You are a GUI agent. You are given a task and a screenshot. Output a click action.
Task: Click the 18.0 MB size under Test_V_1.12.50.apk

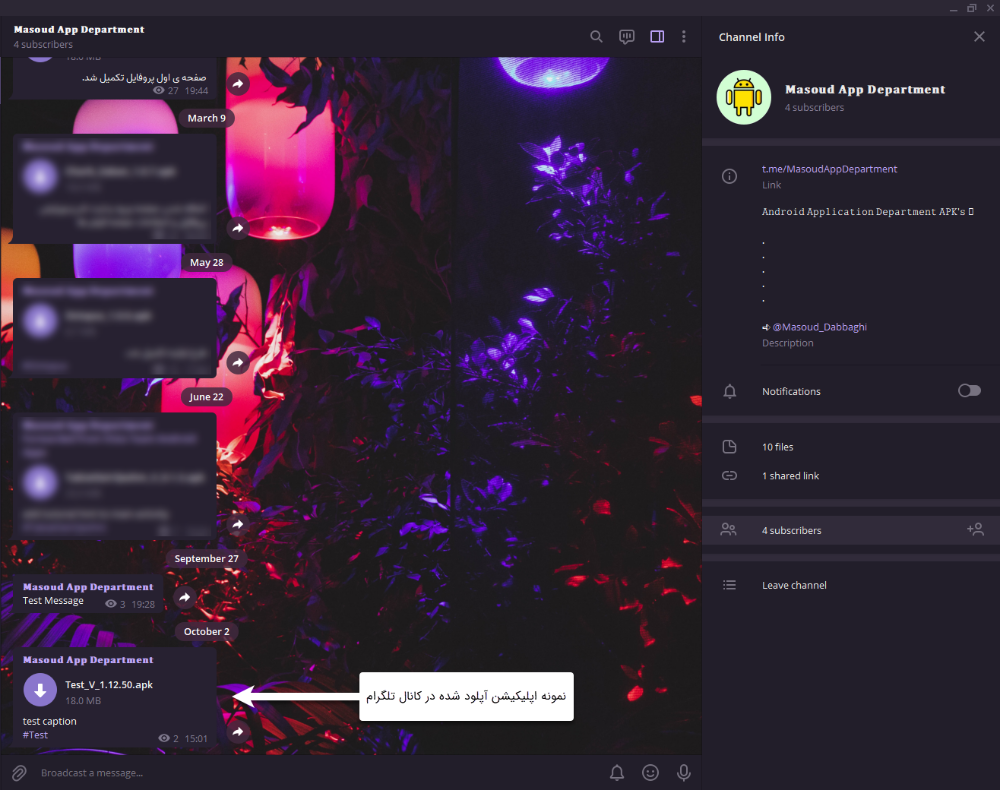pyautogui.click(x=83, y=700)
